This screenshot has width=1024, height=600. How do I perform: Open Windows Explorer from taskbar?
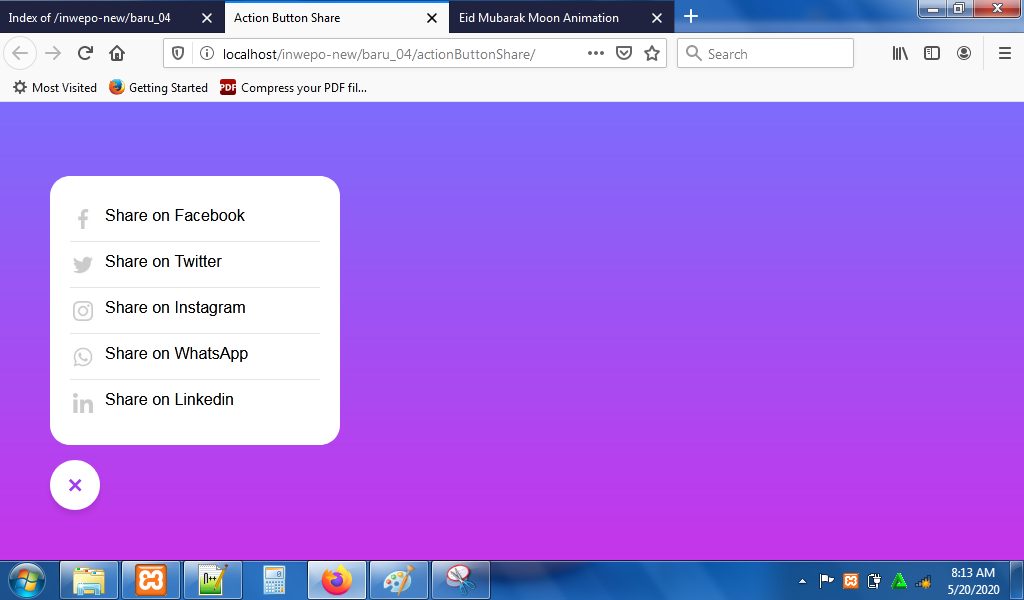89,580
